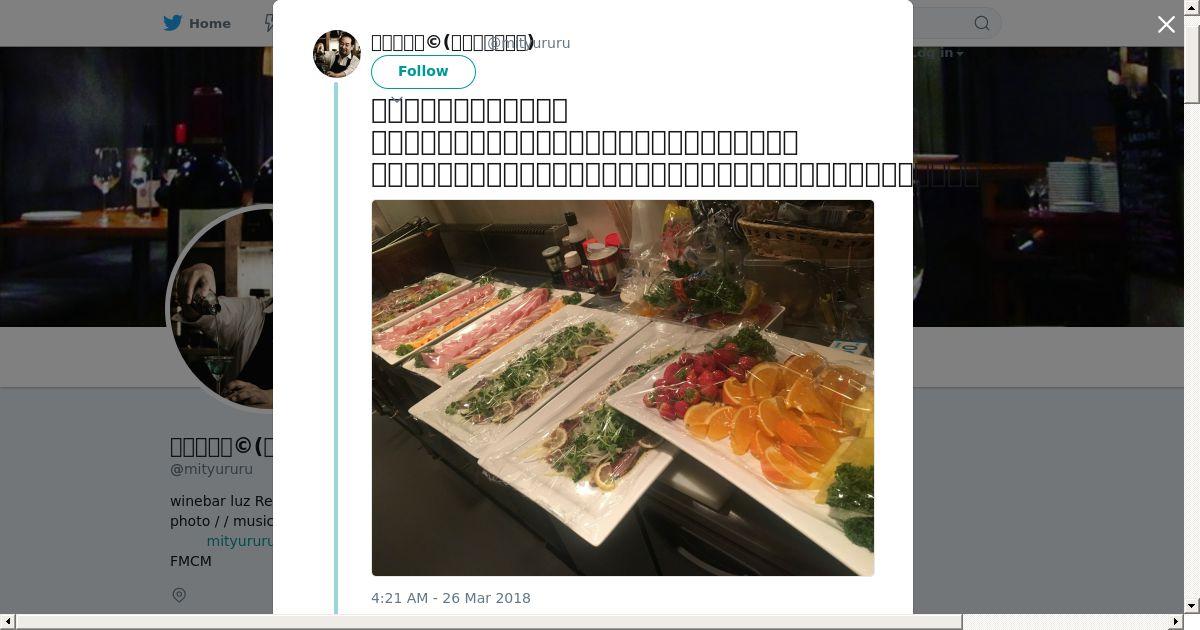Click the vertical scrollbar down arrow

click(1191, 606)
